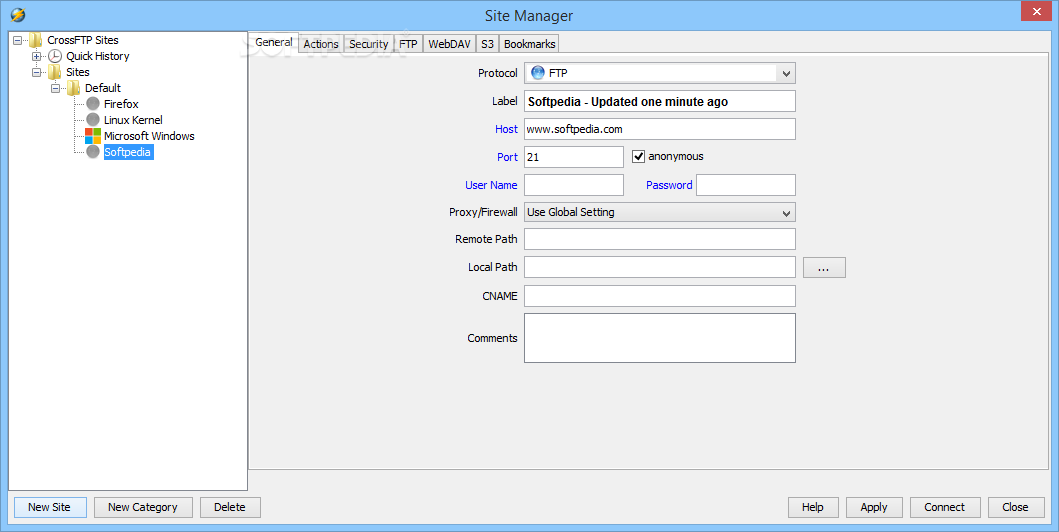Click the Microsoft Windows logo icon

pyautogui.click(x=93, y=136)
